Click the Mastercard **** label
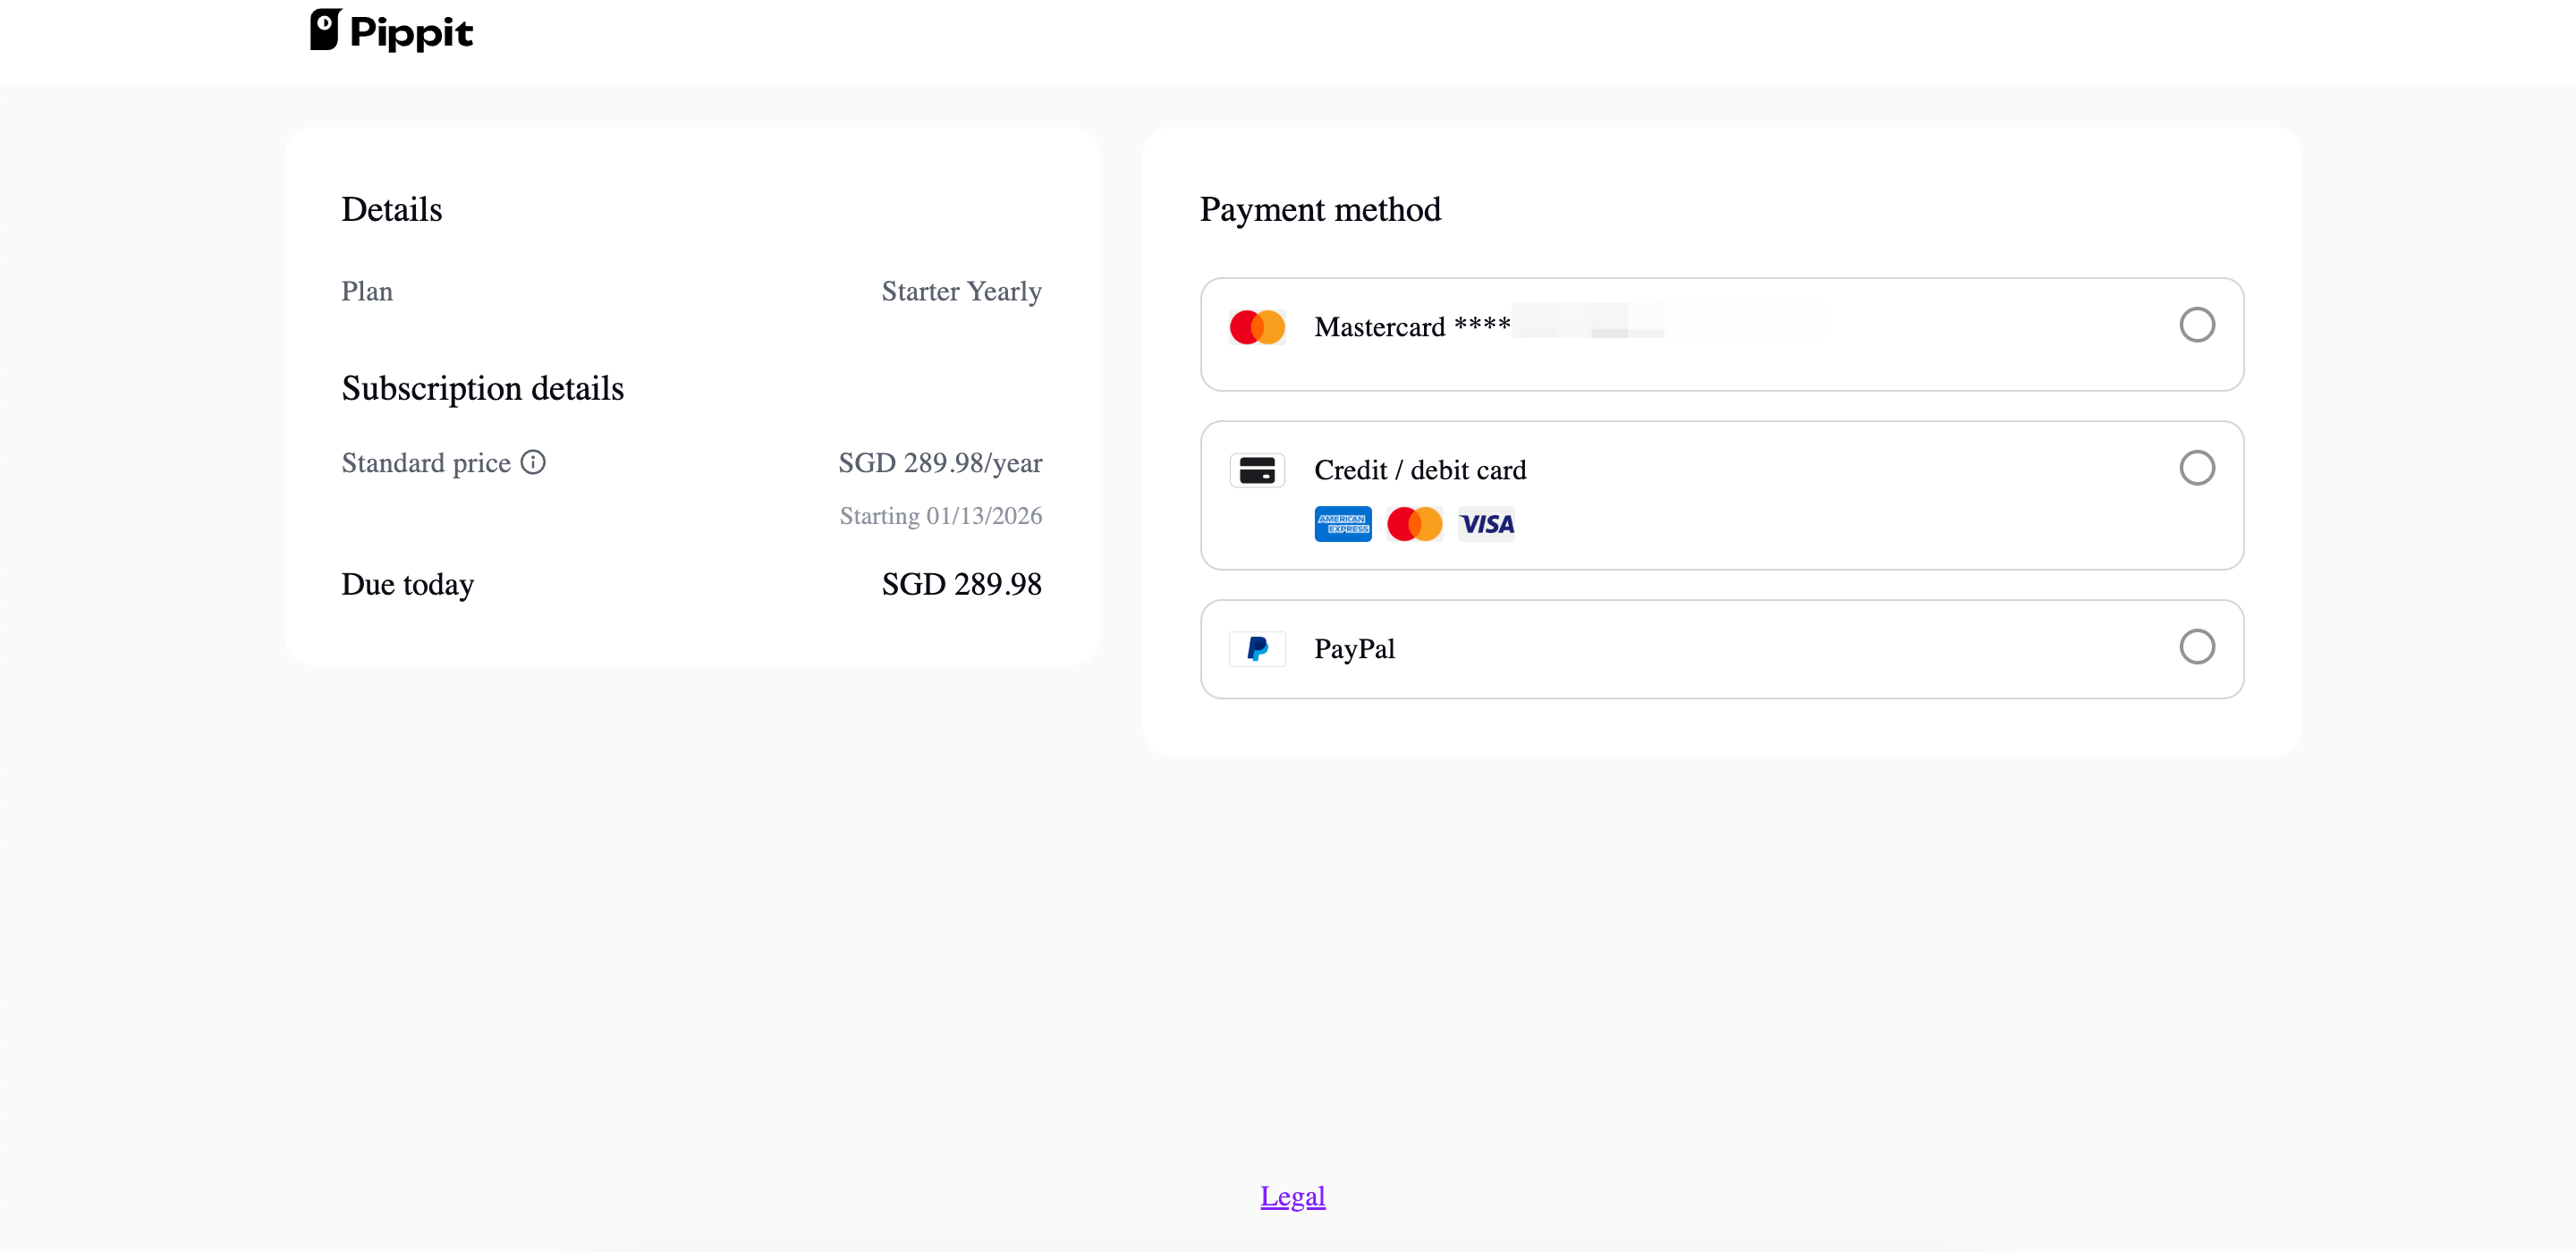 1411,327
